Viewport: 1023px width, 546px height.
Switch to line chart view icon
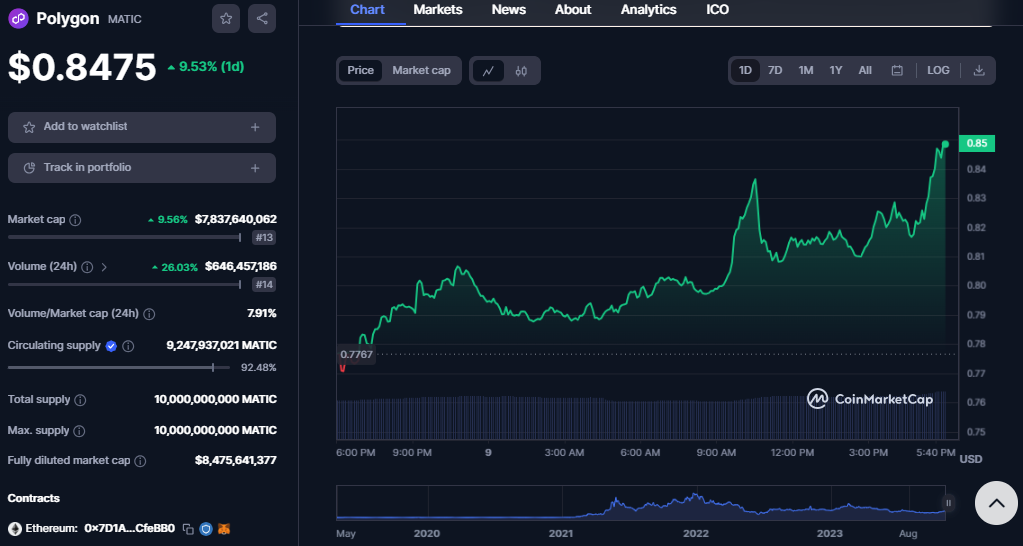point(488,70)
